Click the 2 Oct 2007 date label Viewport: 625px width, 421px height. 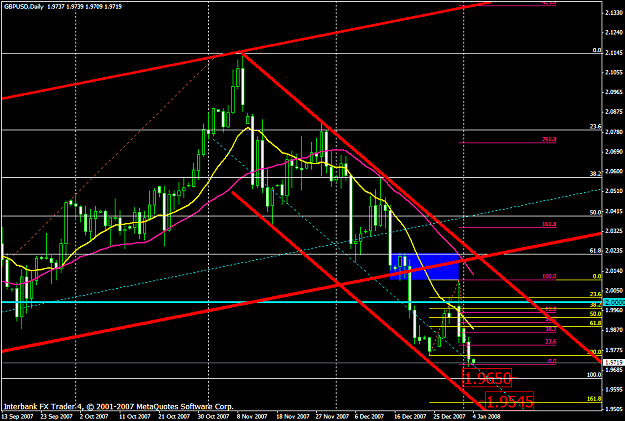point(94,416)
